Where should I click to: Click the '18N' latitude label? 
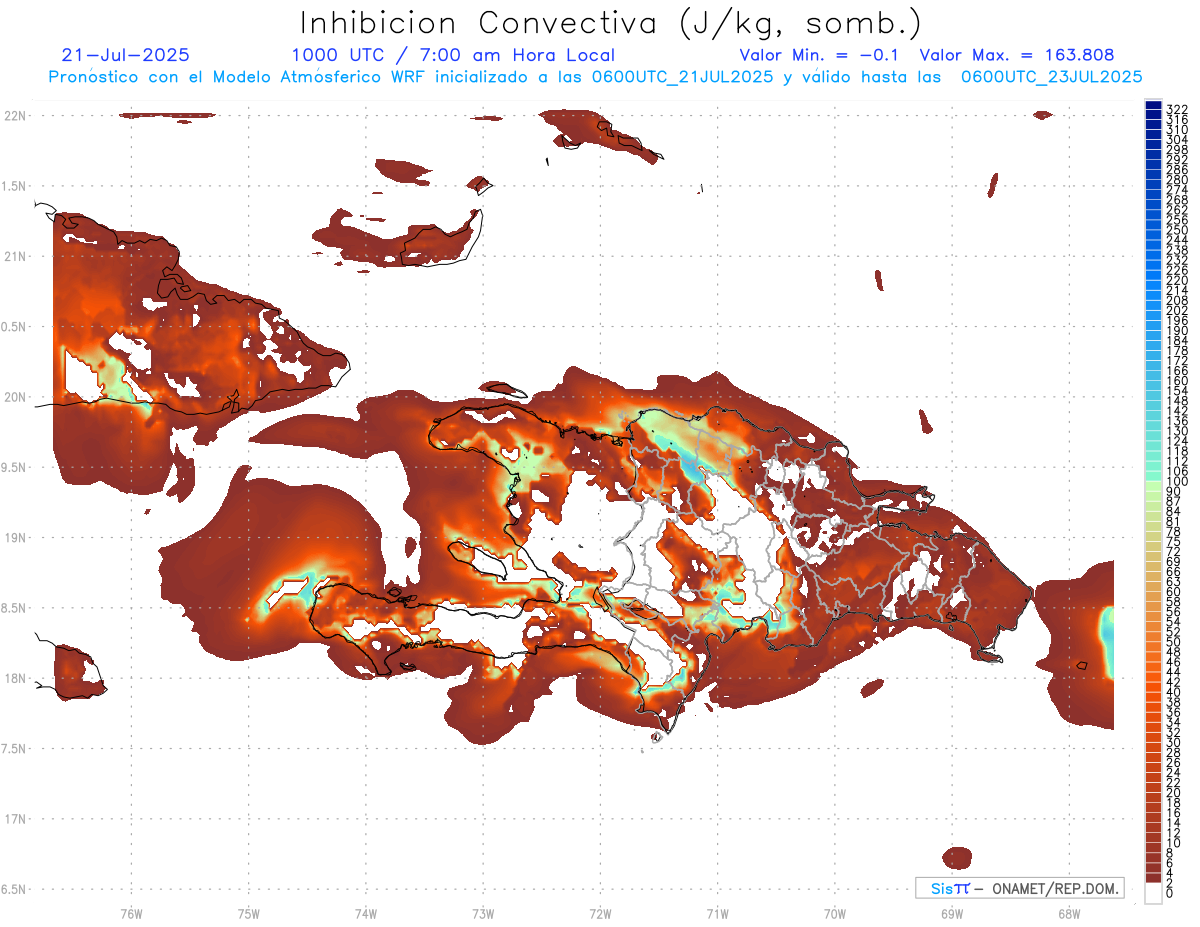tap(16, 678)
